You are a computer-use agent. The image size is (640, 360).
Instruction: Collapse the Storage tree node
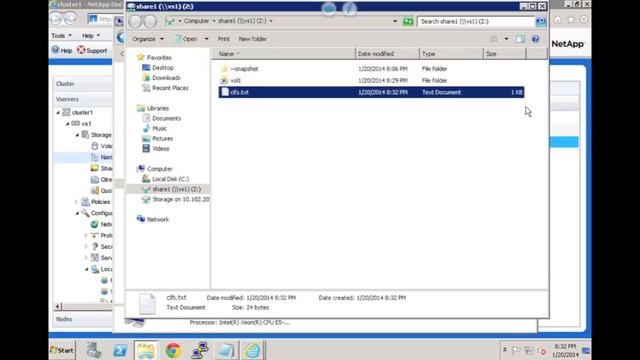point(77,135)
